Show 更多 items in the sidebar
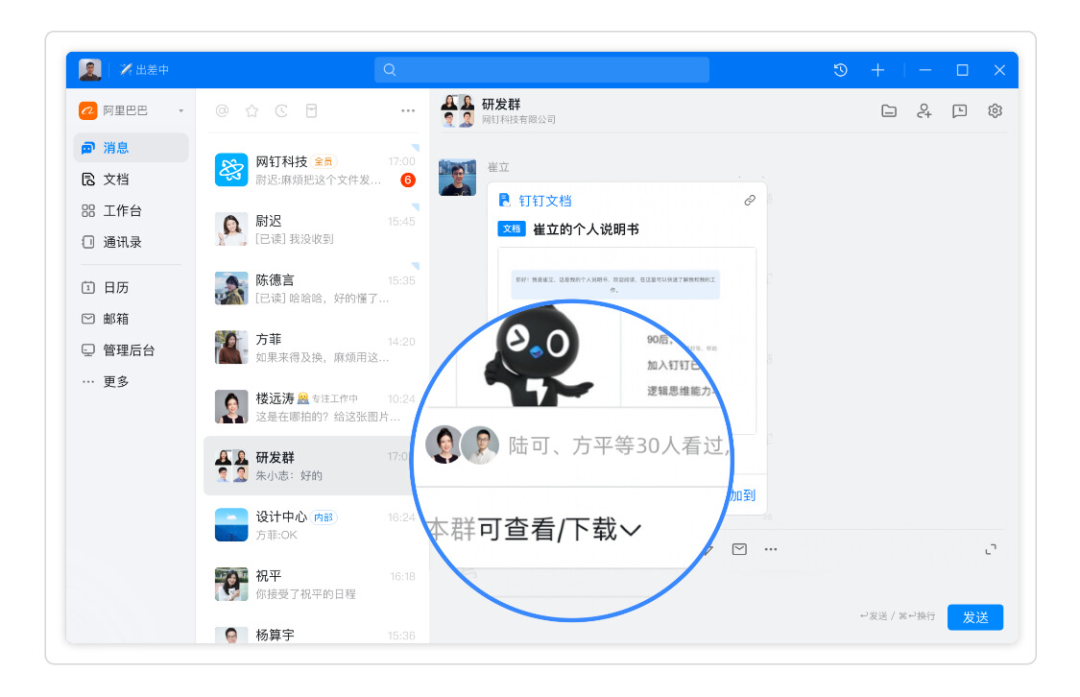 click(x=131, y=382)
